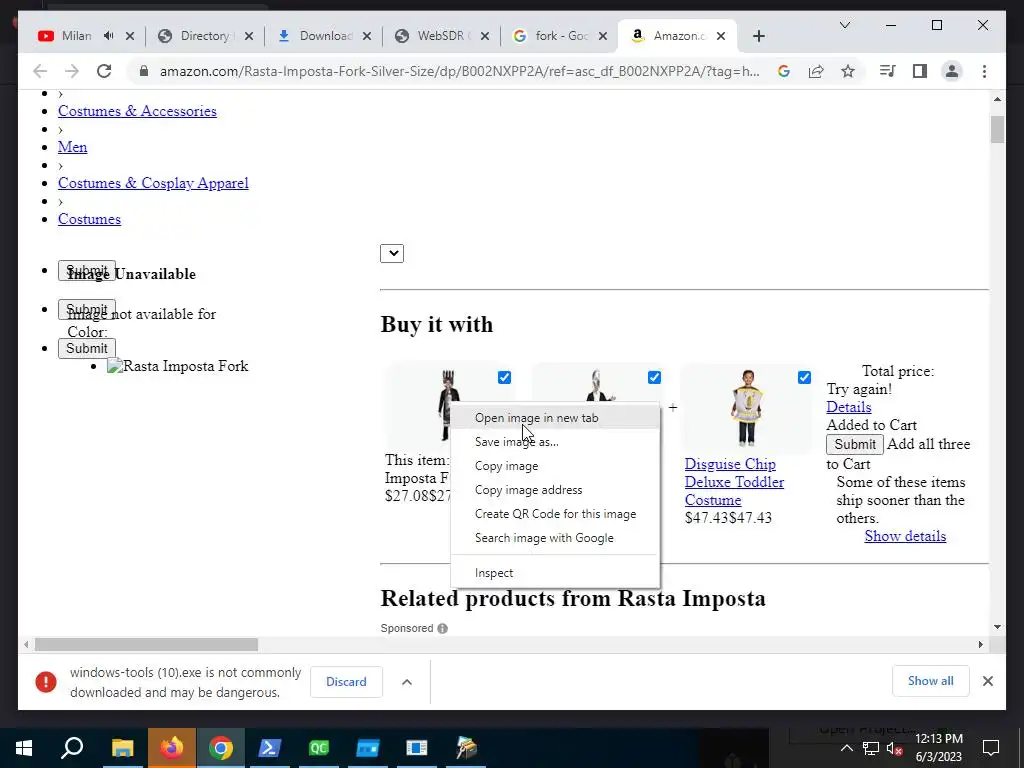The width and height of the screenshot is (1024, 768).
Task: Bookmark this tab with star
Action: [x=848, y=71]
